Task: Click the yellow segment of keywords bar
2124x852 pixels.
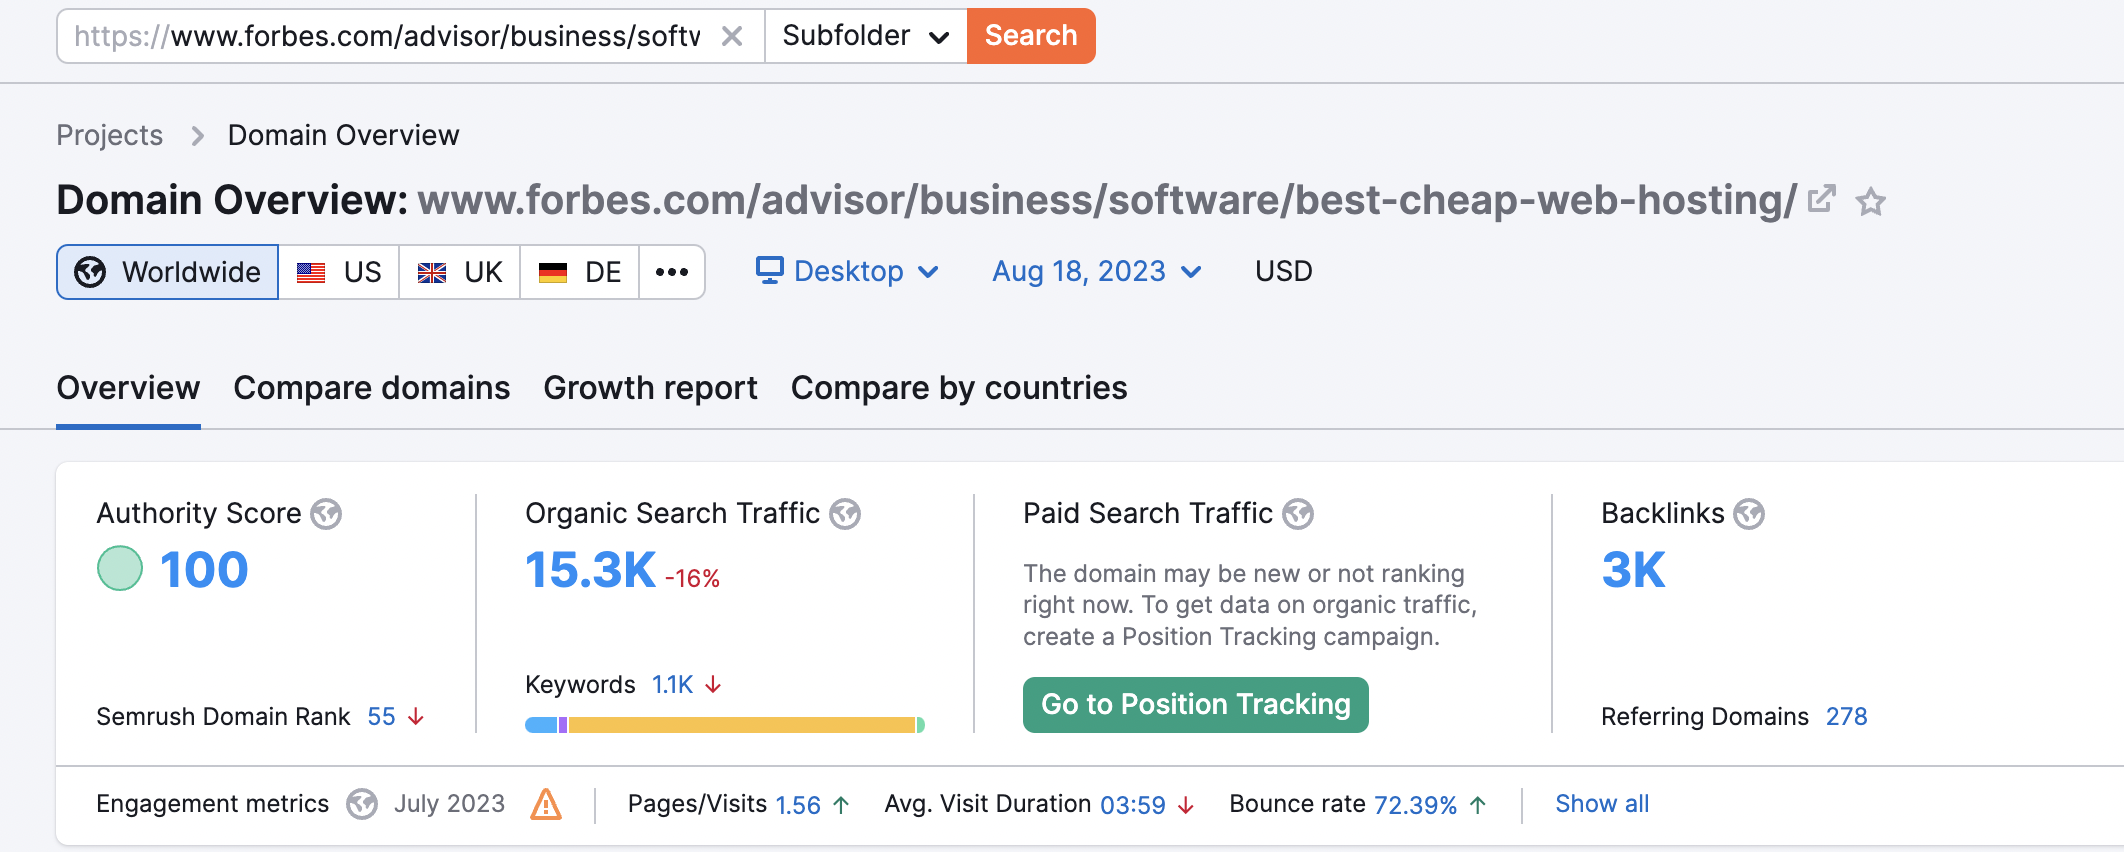Action: [742, 725]
